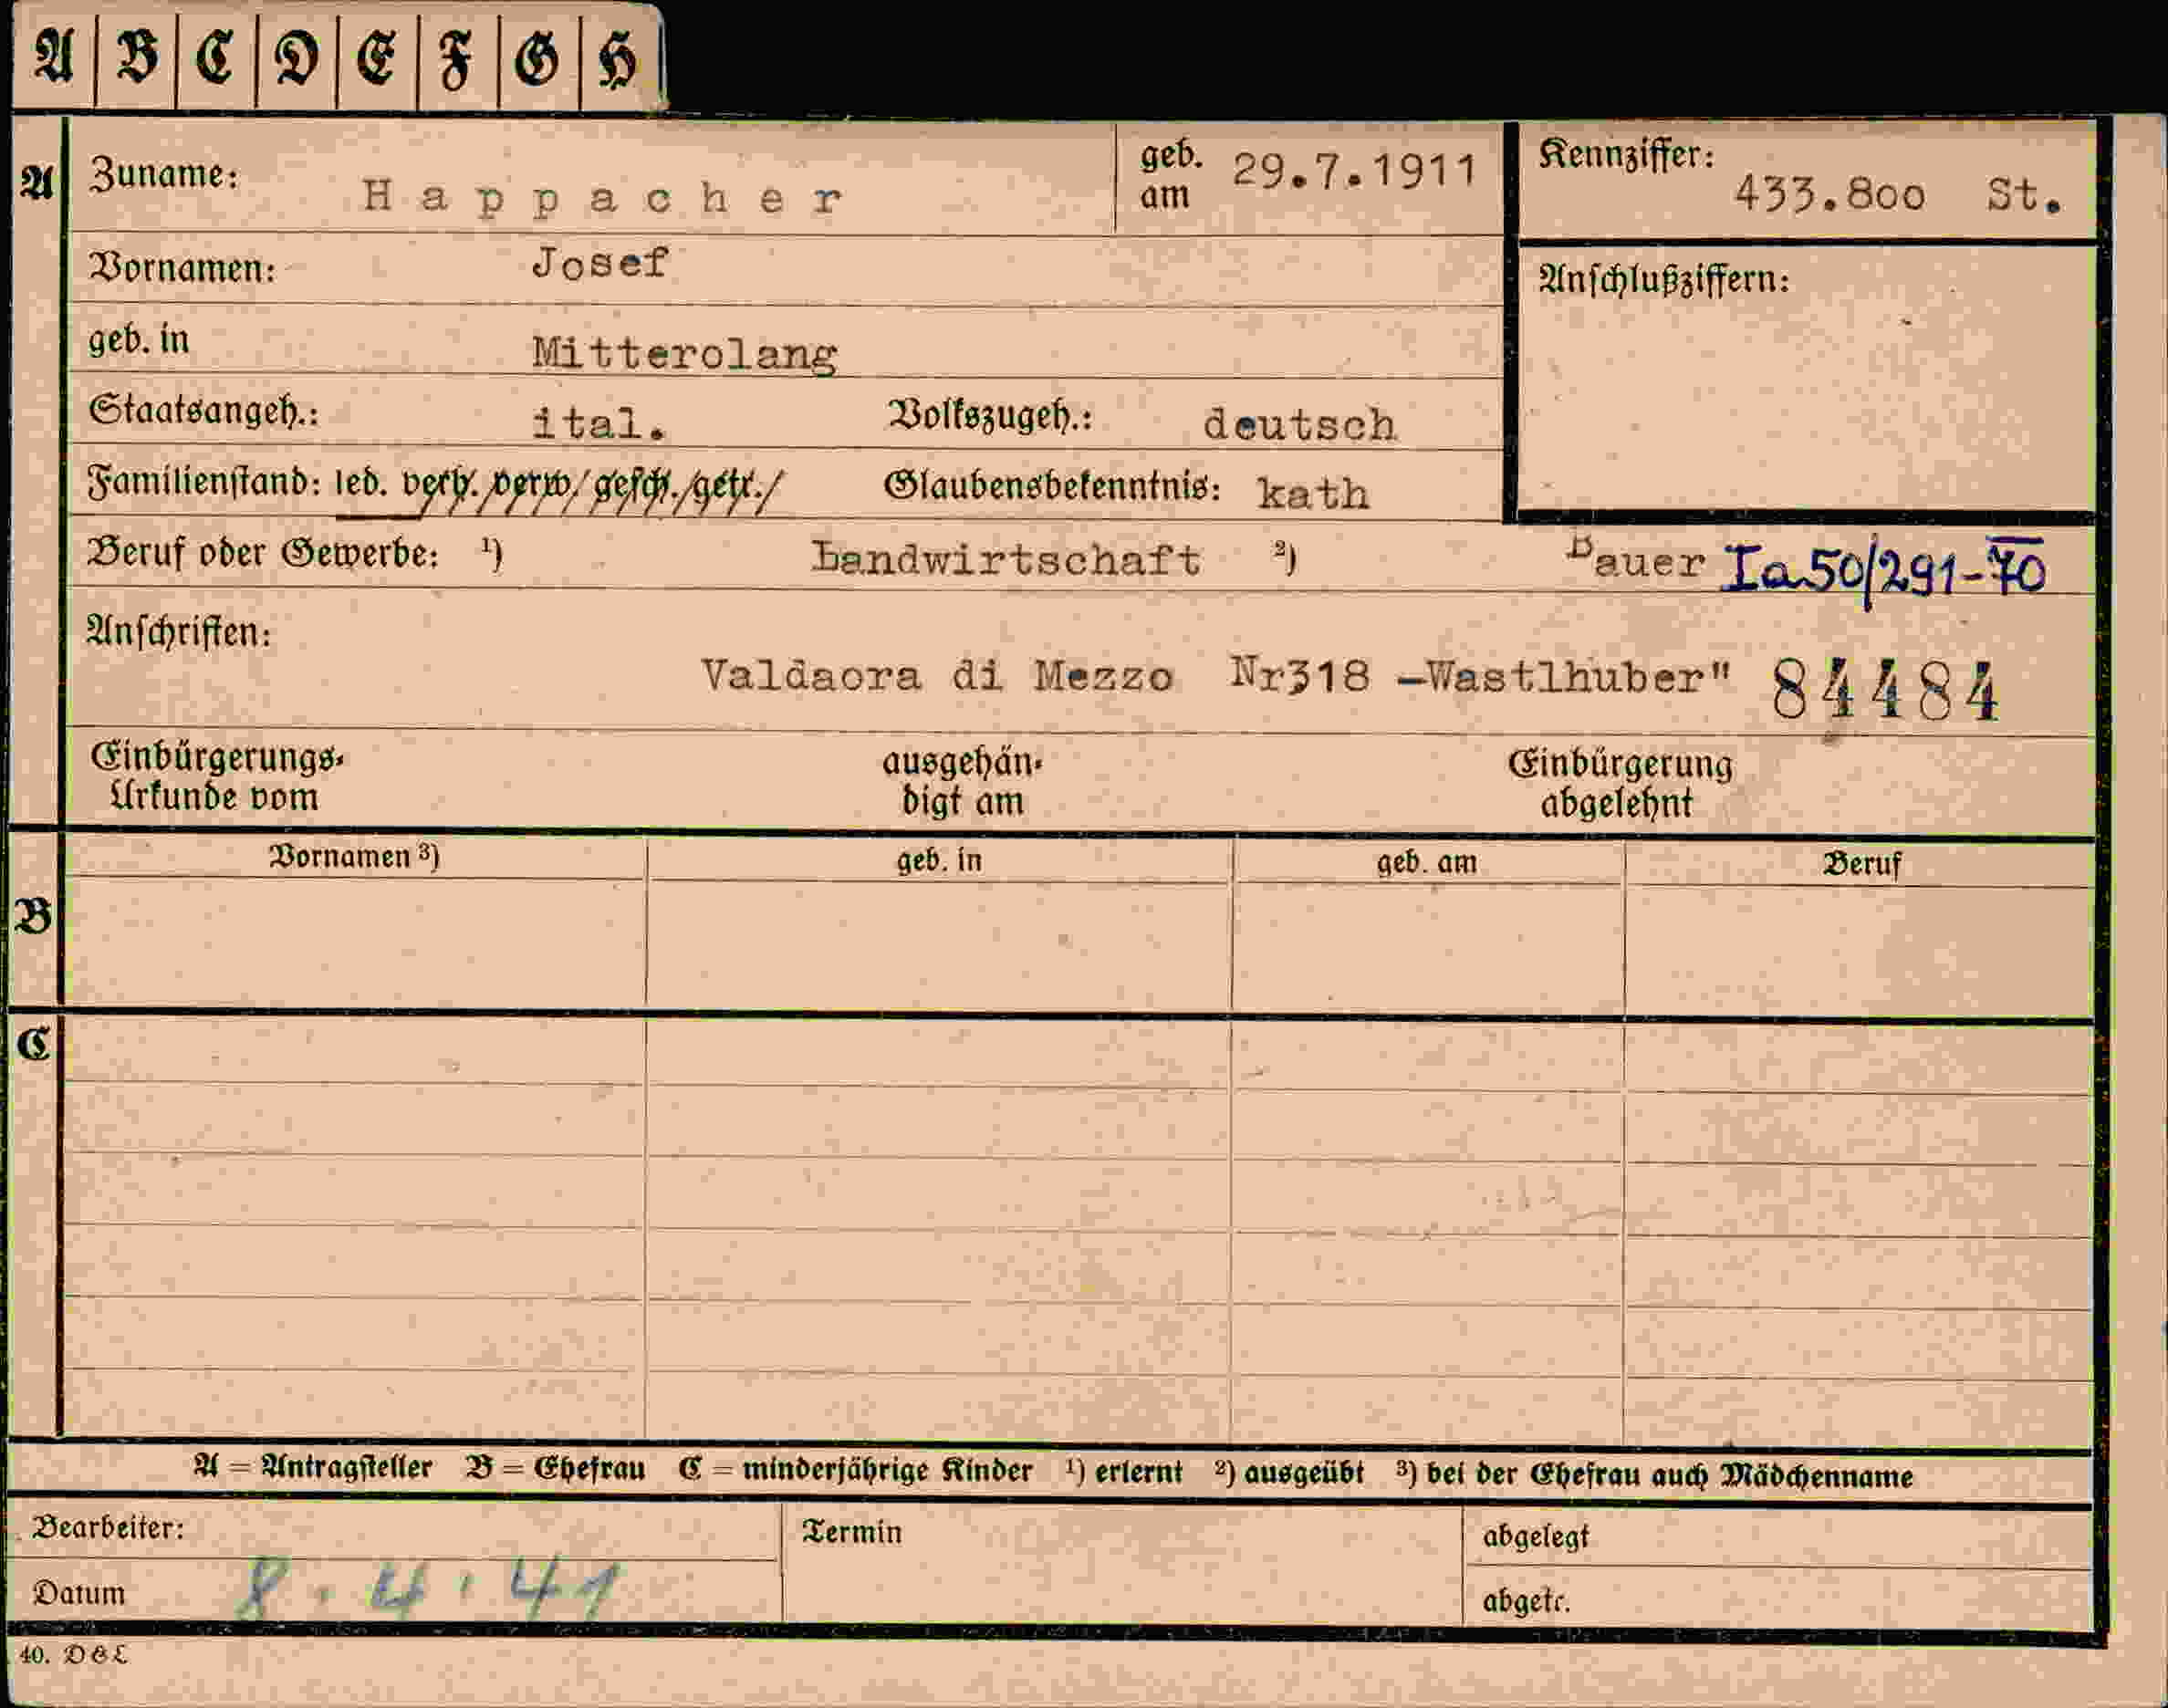The height and width of the screenshot is (1708, 2168).
Task: Click footnote '3) bei der Ehefrau auch Mädchenname'
Action: [x=1655, y=1475]
